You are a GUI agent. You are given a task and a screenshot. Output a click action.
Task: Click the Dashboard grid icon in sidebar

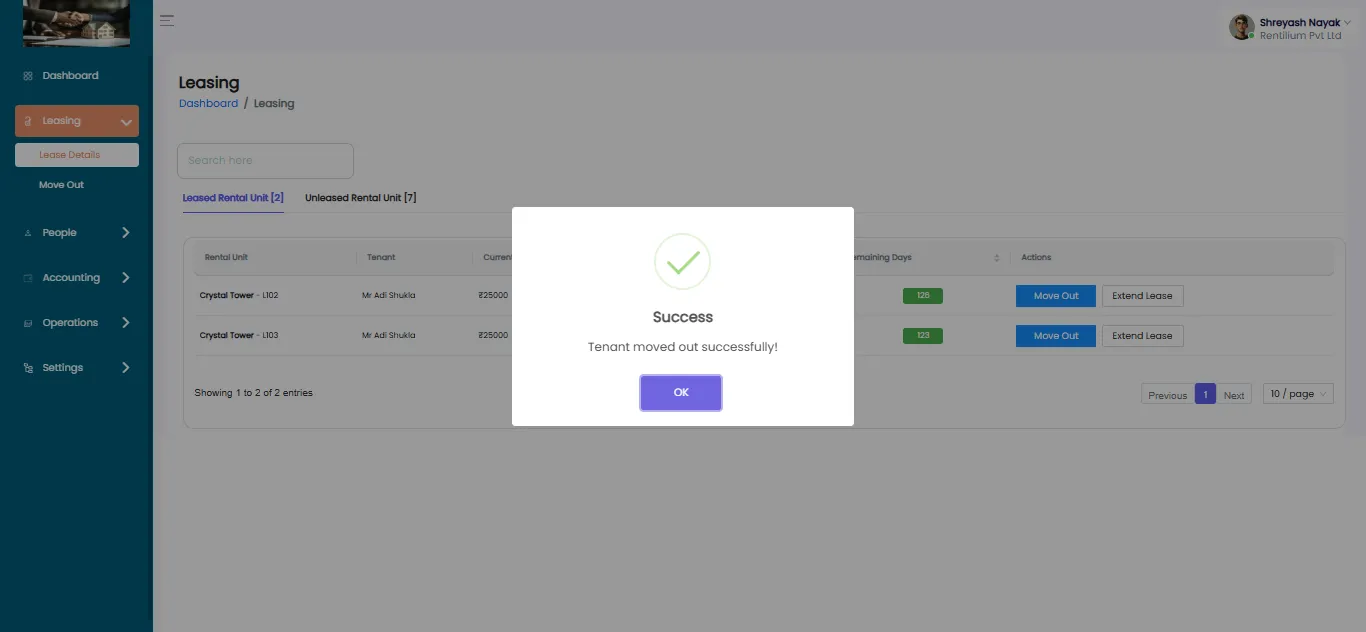[x=28, y=76]
